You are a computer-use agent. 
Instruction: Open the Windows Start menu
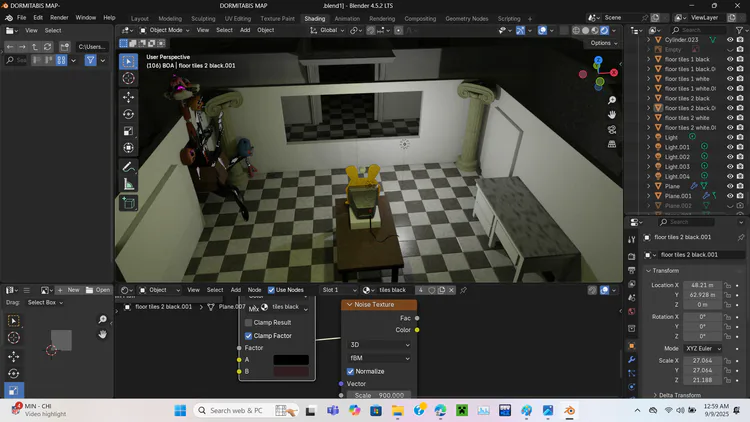coord(180,411)
